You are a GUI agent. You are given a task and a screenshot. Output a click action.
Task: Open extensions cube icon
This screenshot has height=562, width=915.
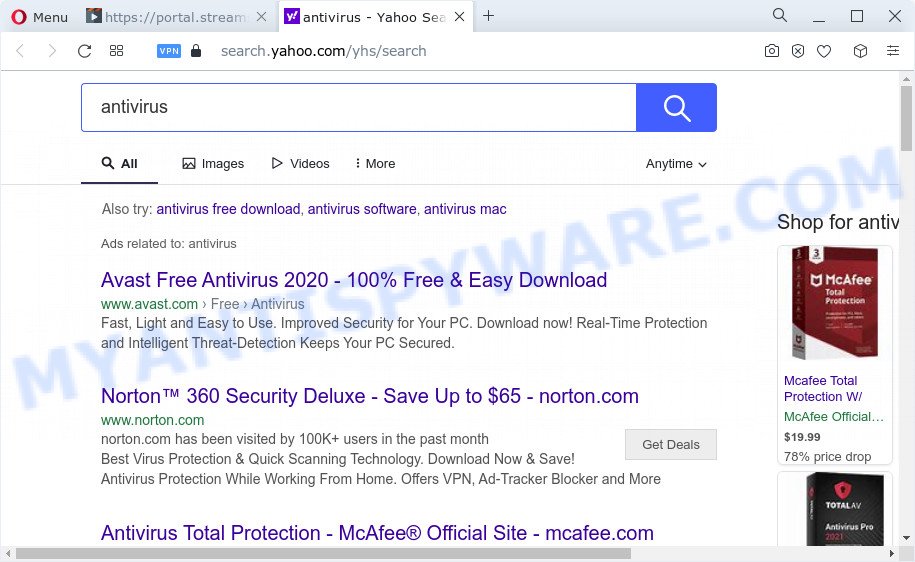pos(860,51)
